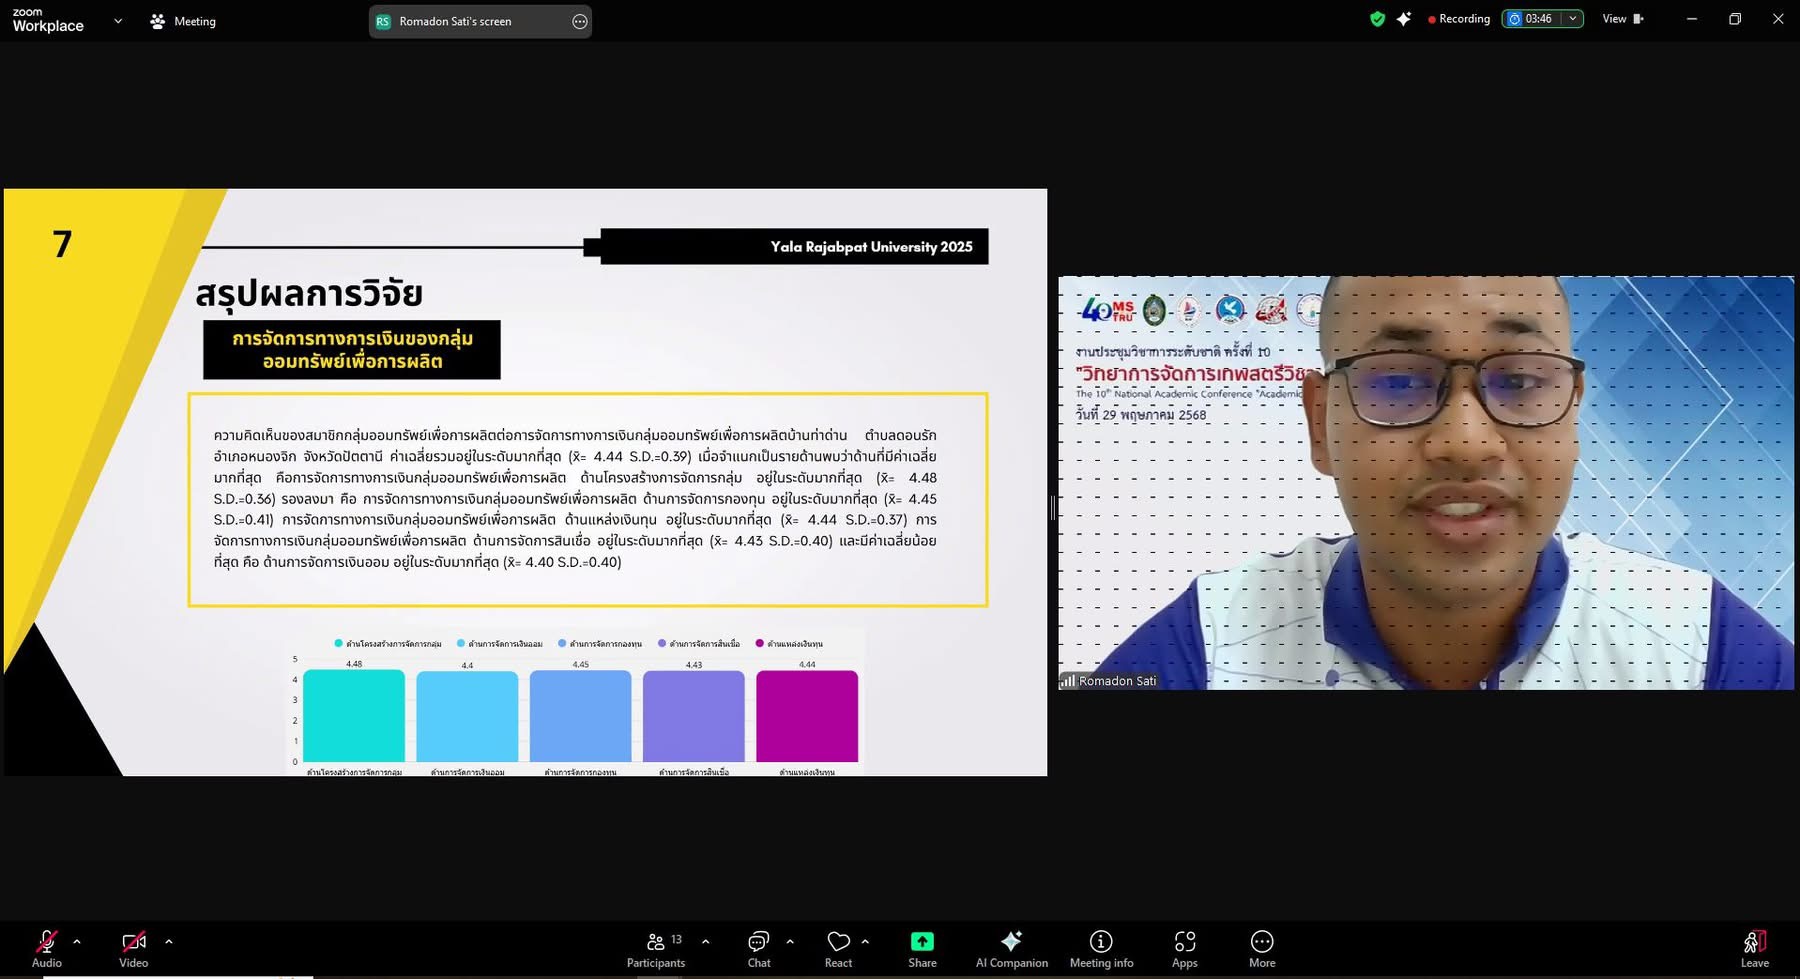The height and width of the screenshot is (979, 1800).
Task: Open screen share options for Romadon Sati's screen
Action: pyautogui.click(x=579, y=22)
